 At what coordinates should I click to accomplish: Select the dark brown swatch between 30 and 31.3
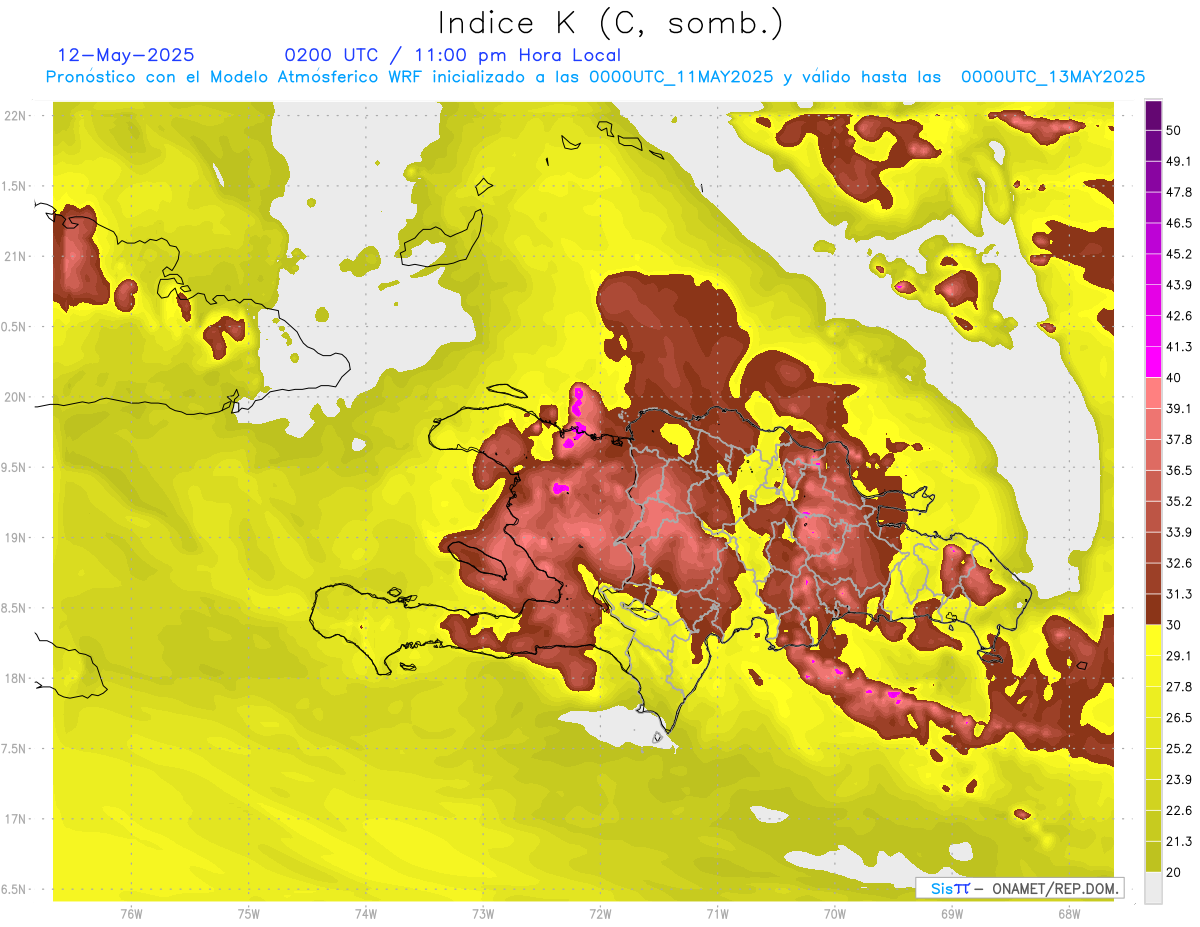coord(1154,609)
